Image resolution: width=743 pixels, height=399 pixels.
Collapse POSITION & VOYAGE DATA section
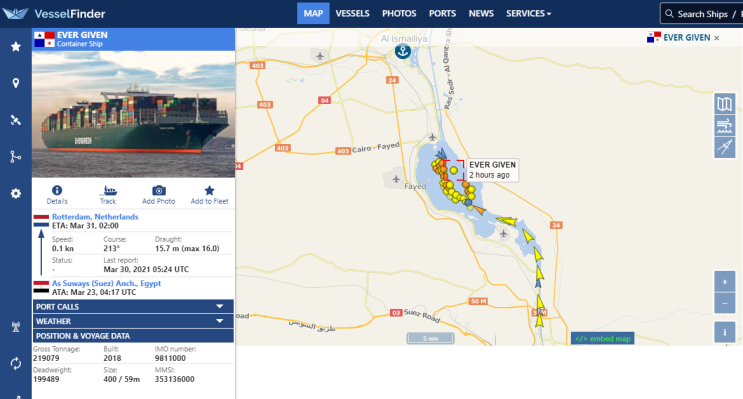pos(133,336)
